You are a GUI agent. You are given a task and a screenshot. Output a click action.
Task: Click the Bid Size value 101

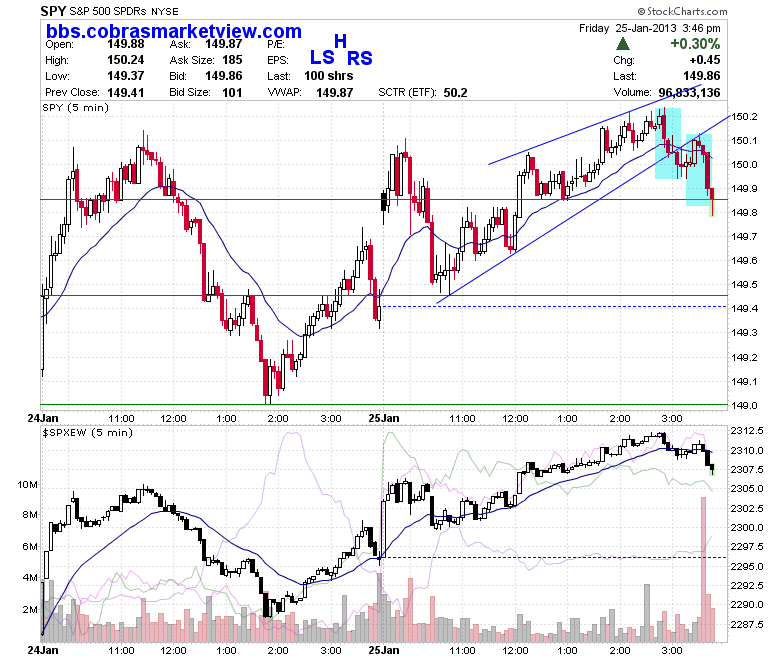(x=232, y=93)
